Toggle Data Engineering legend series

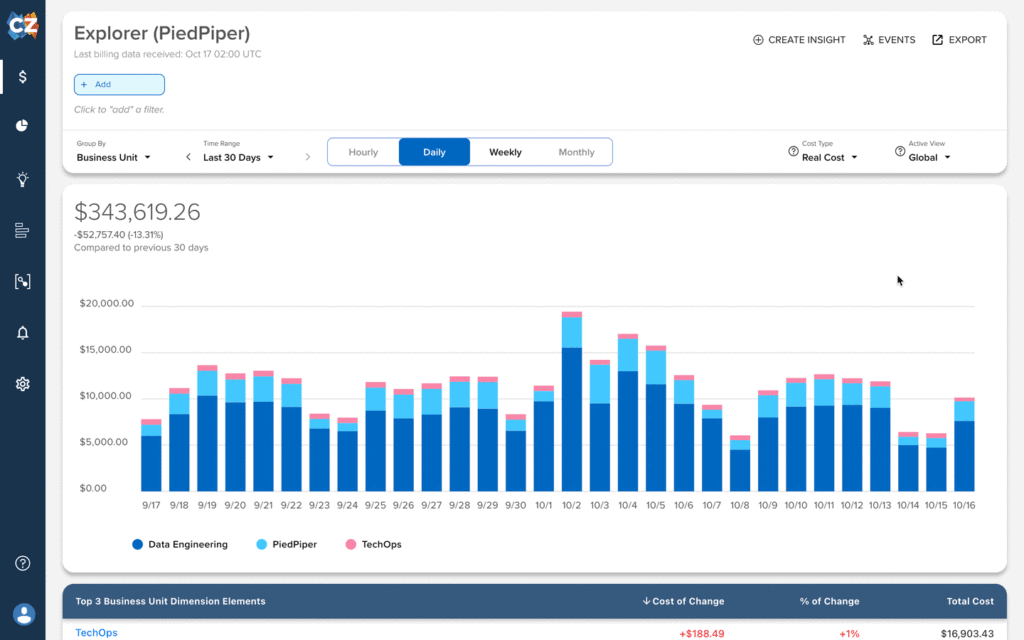180,545
